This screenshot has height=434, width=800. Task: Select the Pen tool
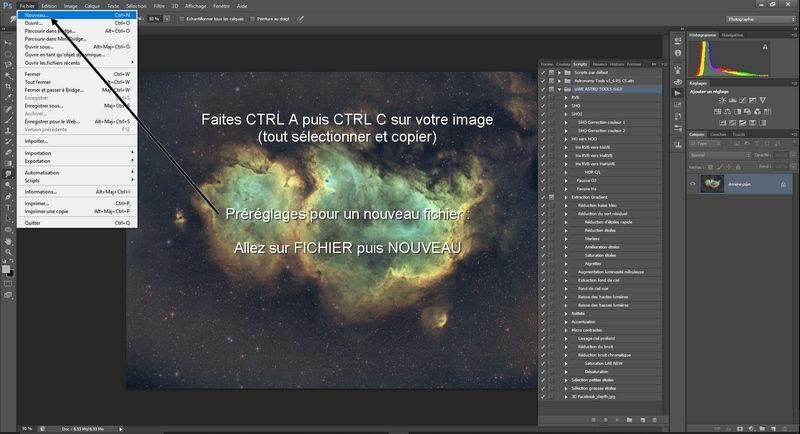[8, 196]
